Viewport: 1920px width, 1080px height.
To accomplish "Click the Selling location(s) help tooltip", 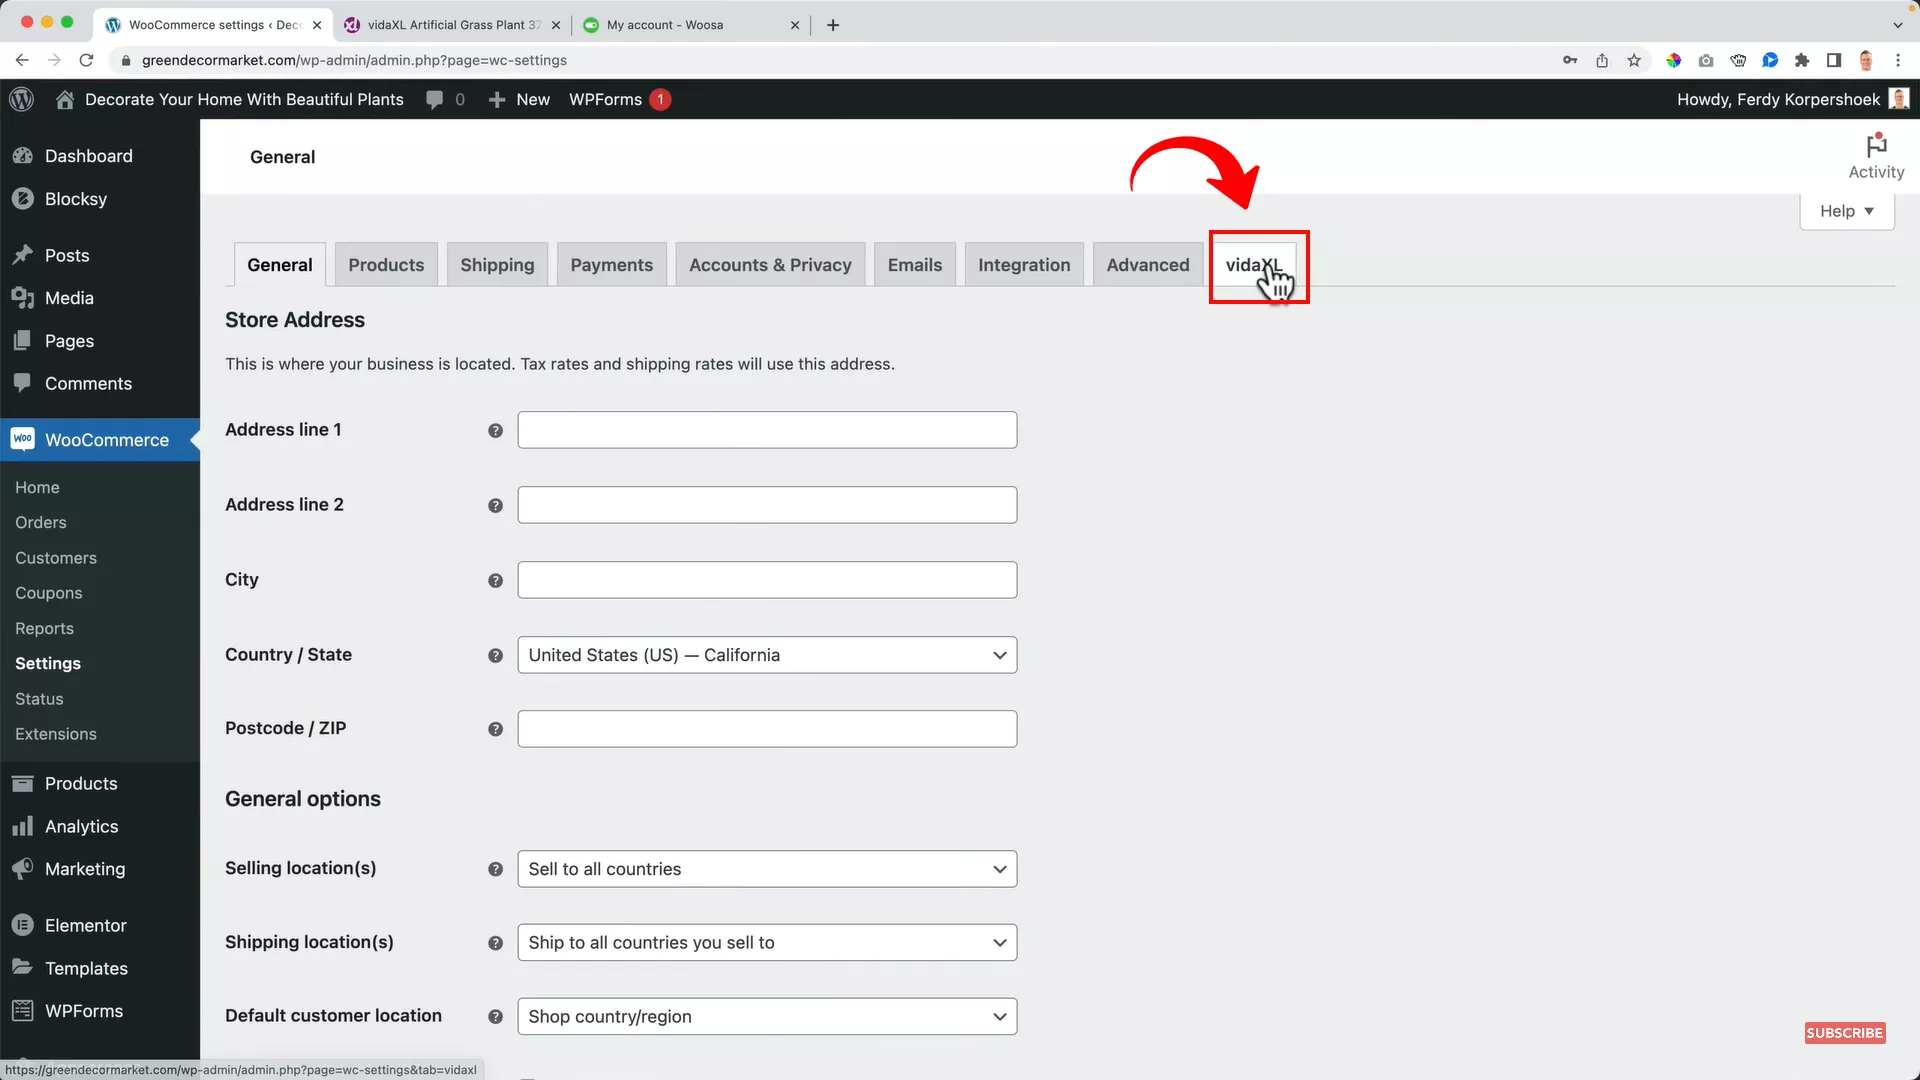I will coord(495,869).
